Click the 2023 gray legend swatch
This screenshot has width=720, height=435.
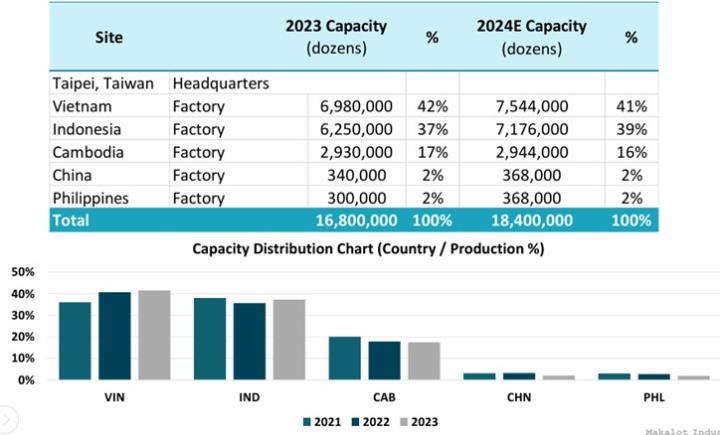[x=405, y=422]
